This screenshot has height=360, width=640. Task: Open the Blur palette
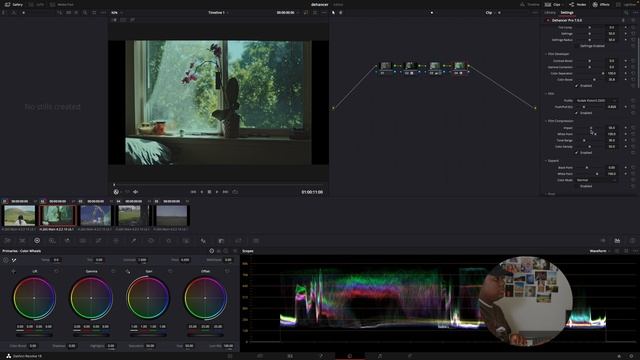(x=203, y=241)
